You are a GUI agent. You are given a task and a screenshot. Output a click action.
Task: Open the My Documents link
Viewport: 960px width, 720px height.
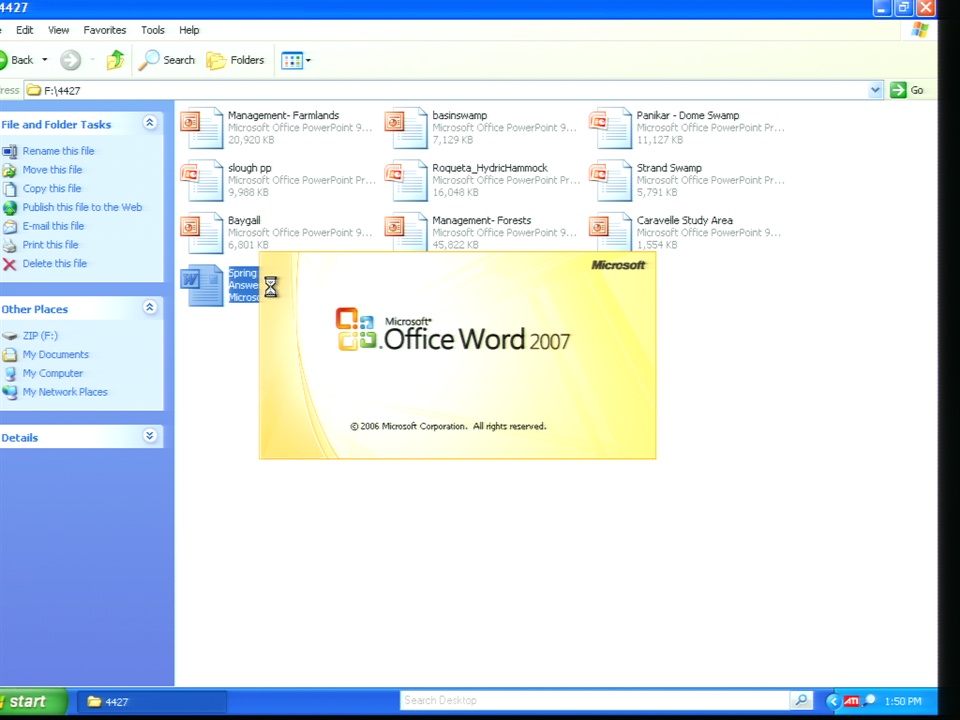pyautogui.click(x=56, y=354)
